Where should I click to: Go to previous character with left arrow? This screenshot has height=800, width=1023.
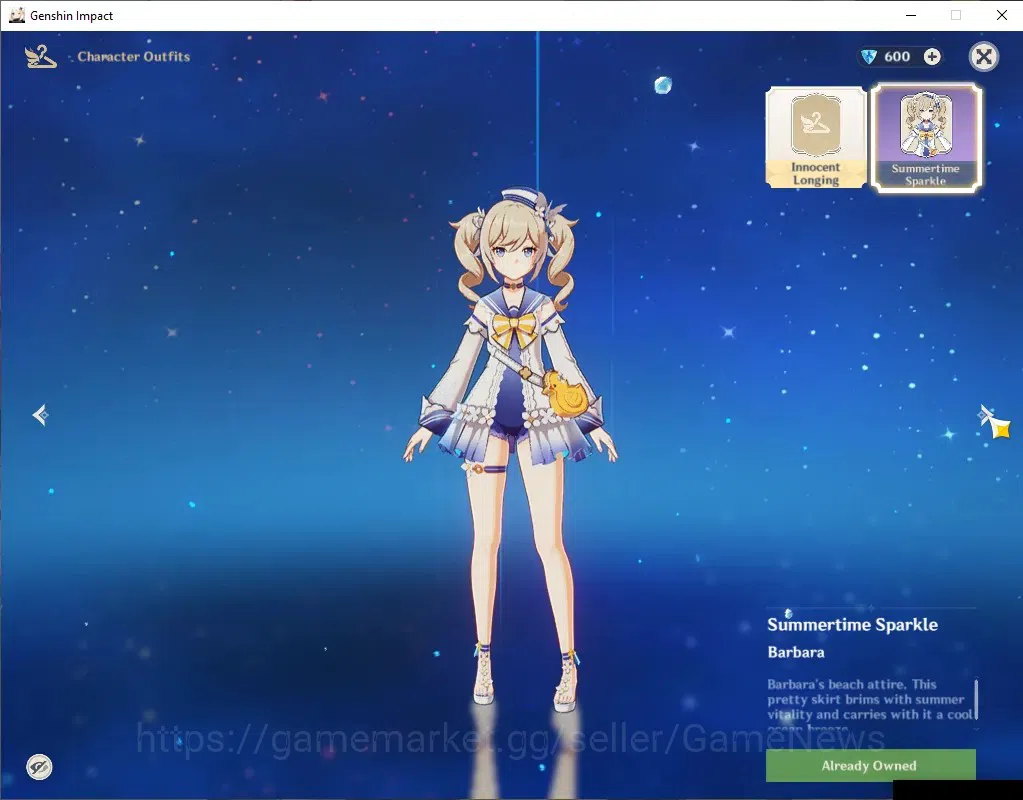(40, 414)
